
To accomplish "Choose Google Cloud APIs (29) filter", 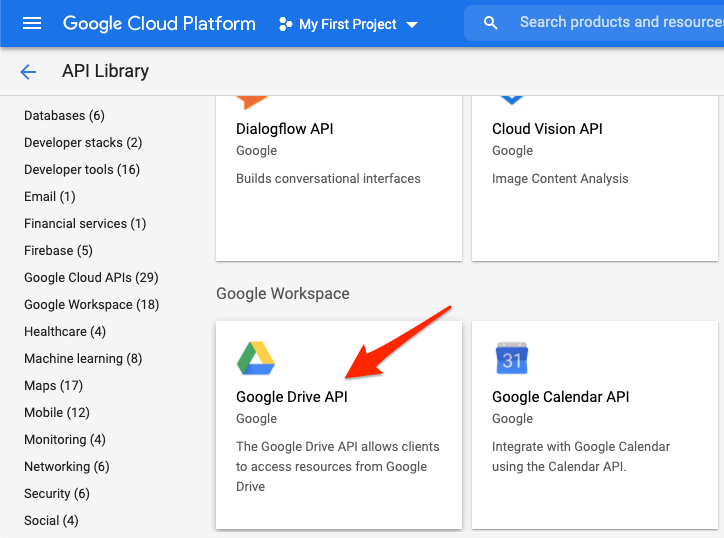I will tap(91, 278).
